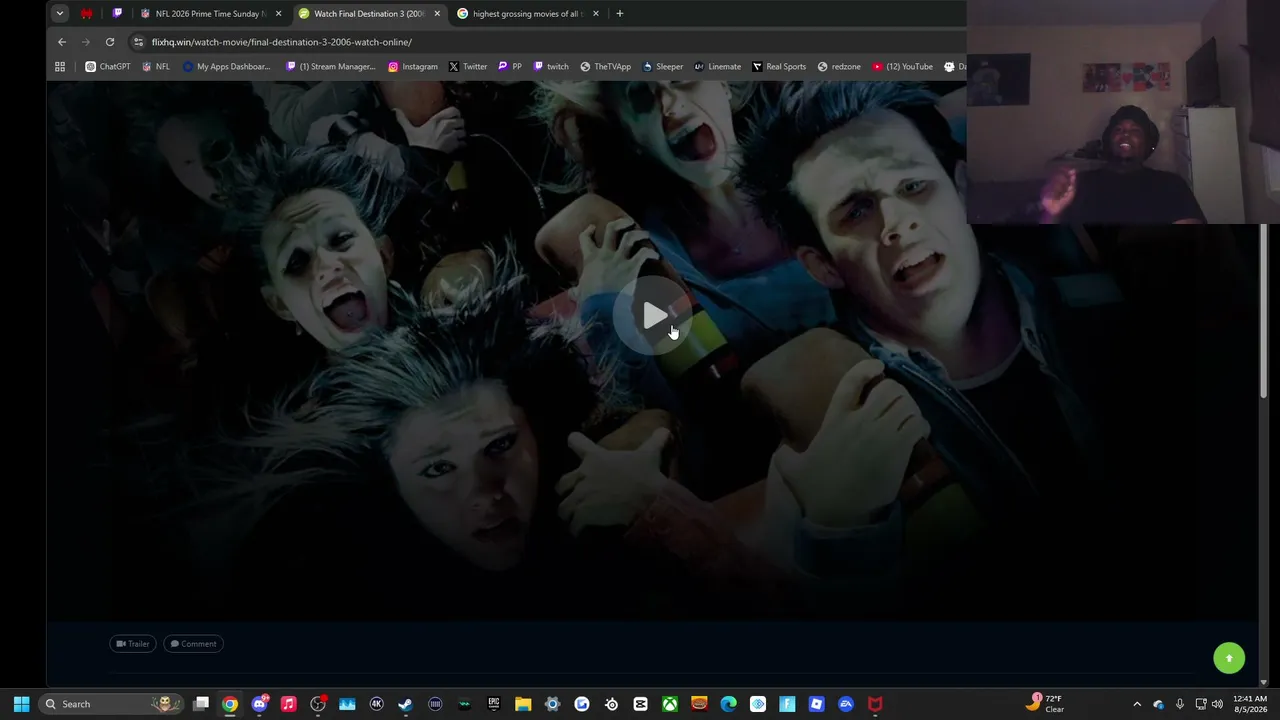Open the twitch bookmark

[x=551, y=67]
